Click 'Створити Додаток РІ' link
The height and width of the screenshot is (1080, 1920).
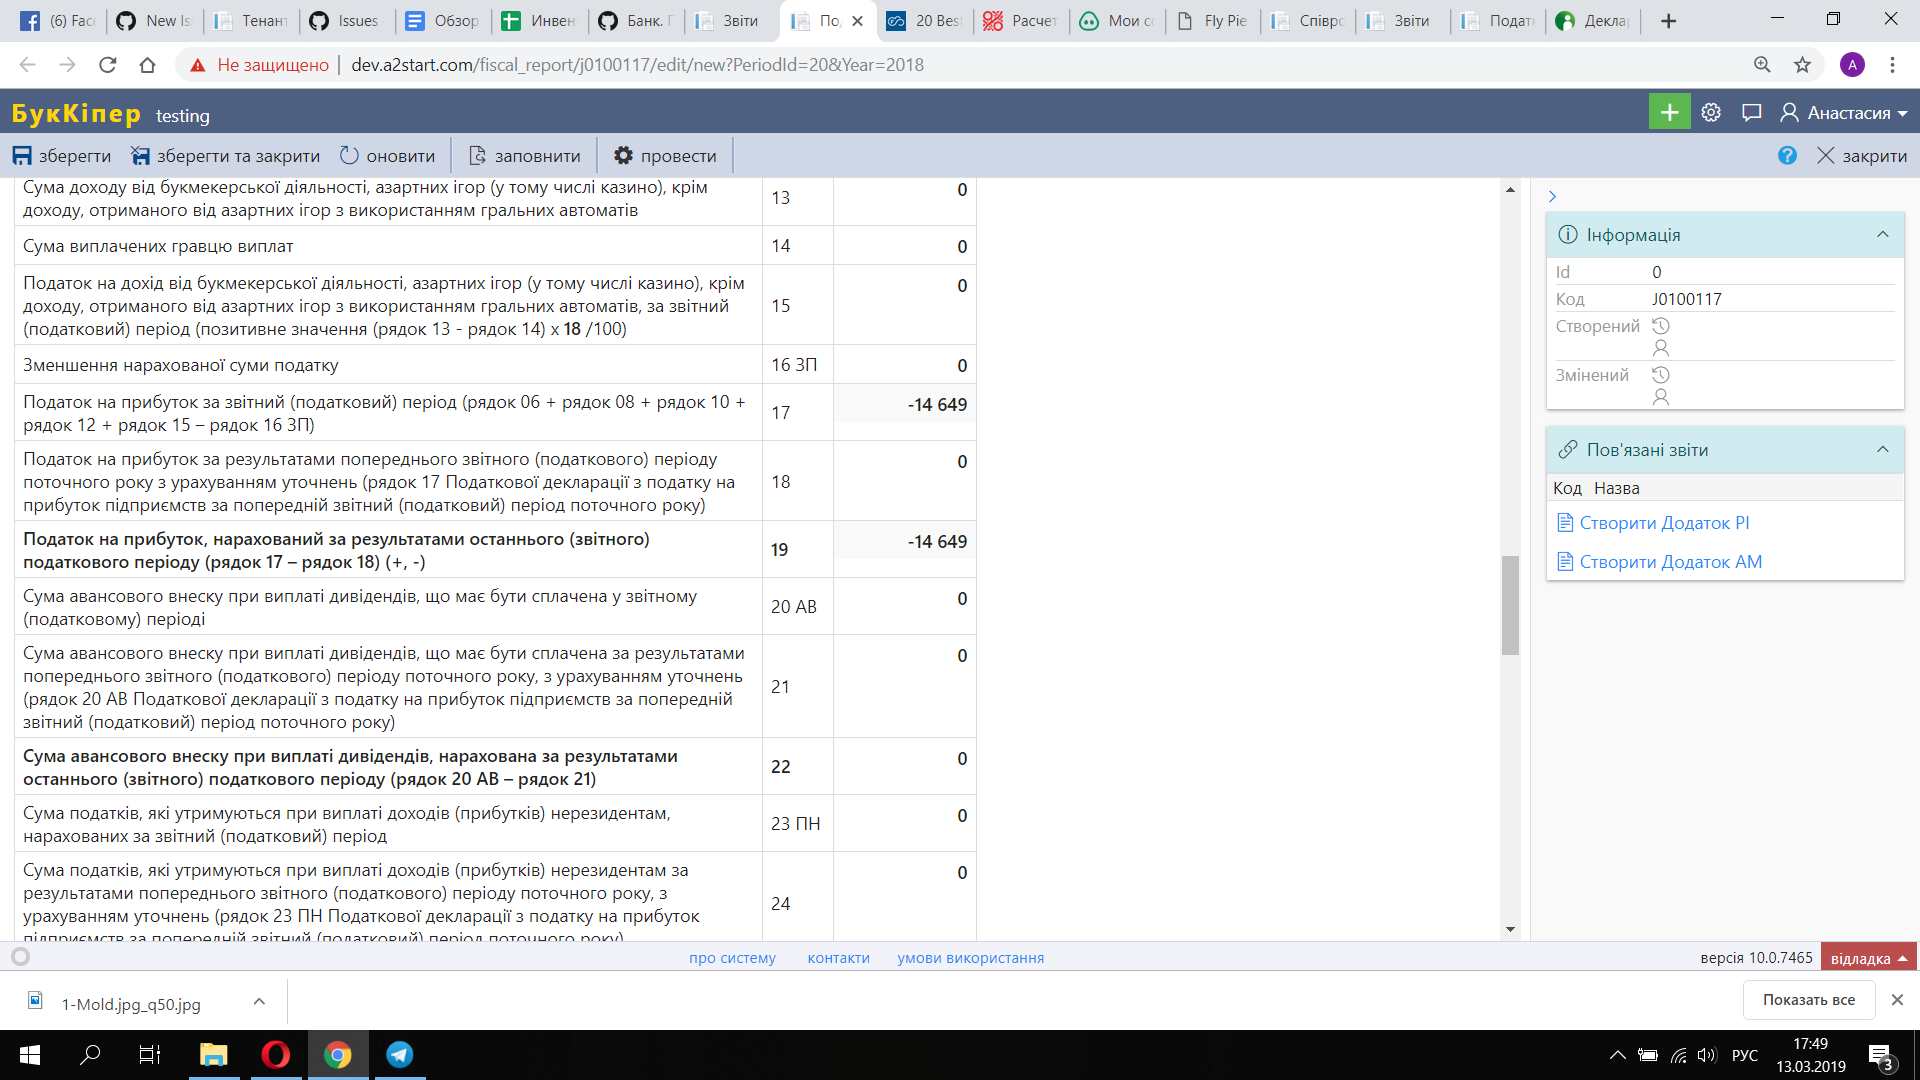(1664, 523)
